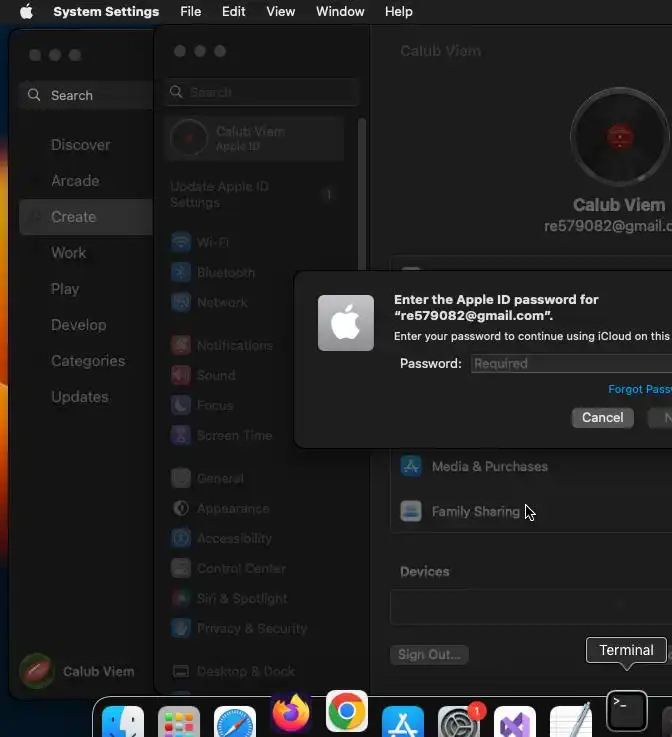Click Calub Viem account avatar in App Store
Screen dimensions: 672x737
coord(36,671)
